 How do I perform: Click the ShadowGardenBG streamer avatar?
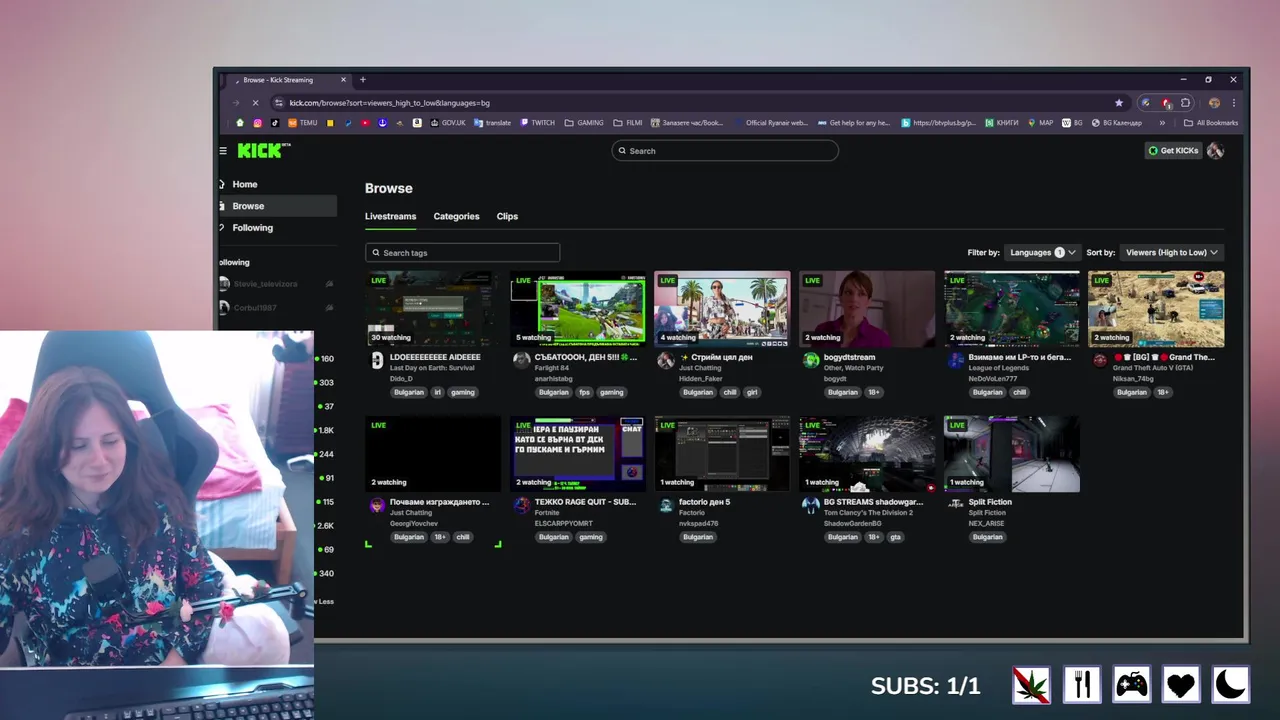point(811,505)
